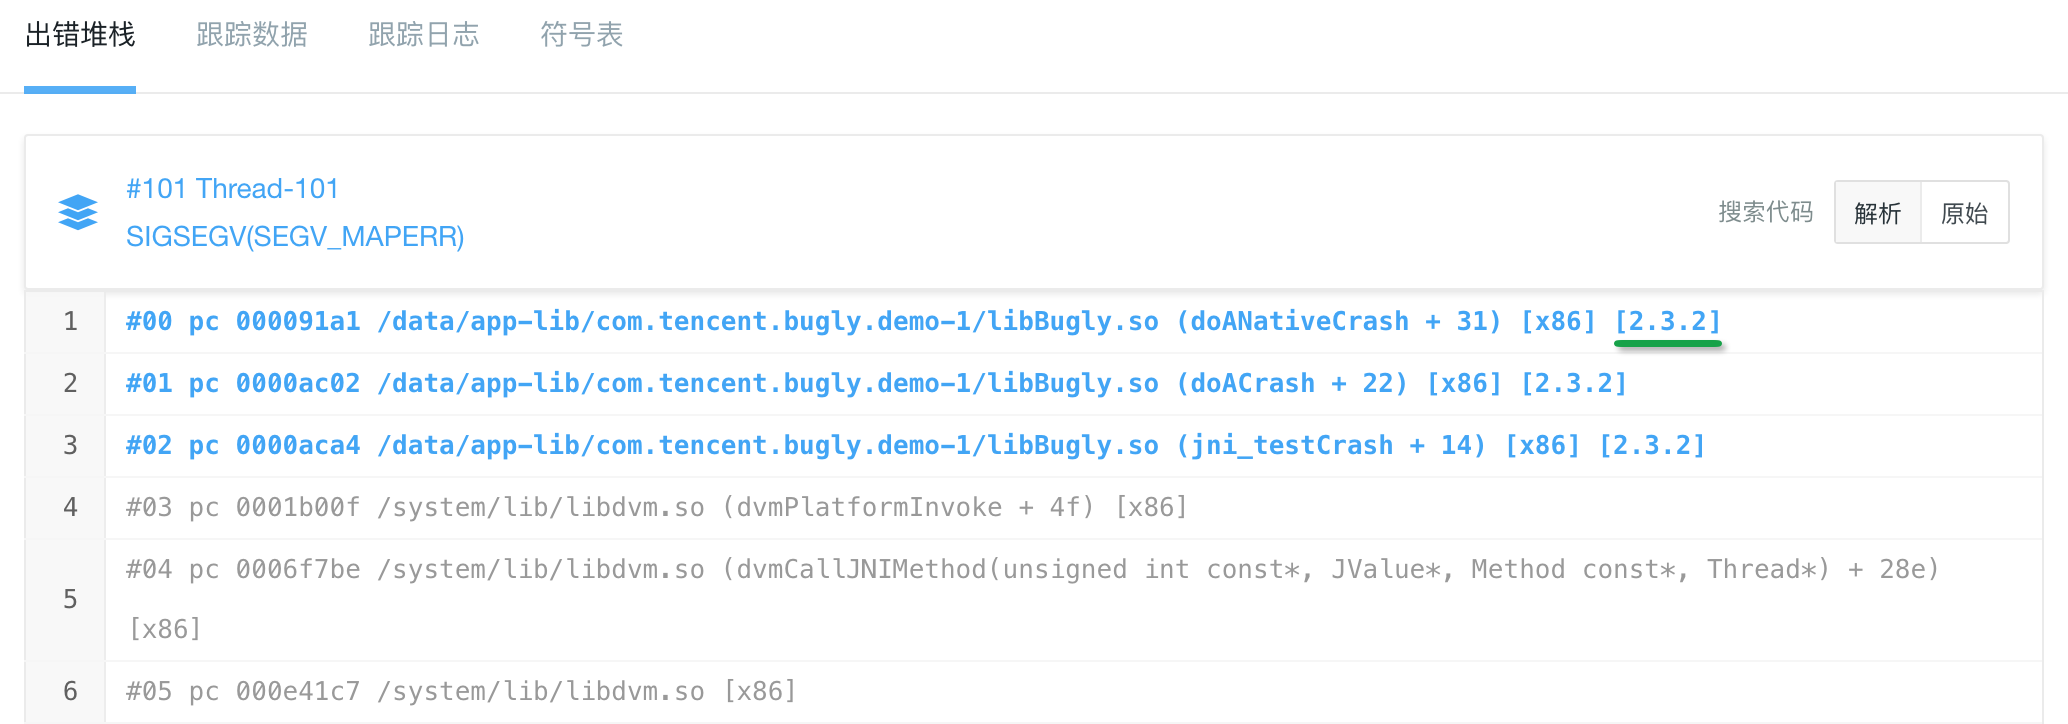Screen dimensions: 2068x724
Task: Switch to 跟踪数据 tab
Action: (x=252, y=35)
